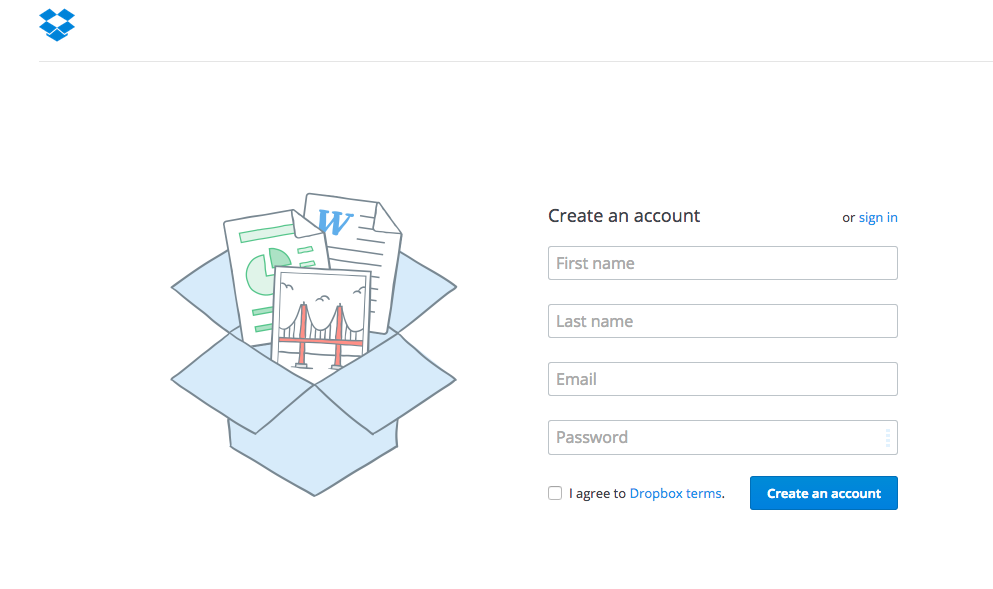Viewport: 993px width, 589px height.
Task: Select the Email input field
Action: 723,379
